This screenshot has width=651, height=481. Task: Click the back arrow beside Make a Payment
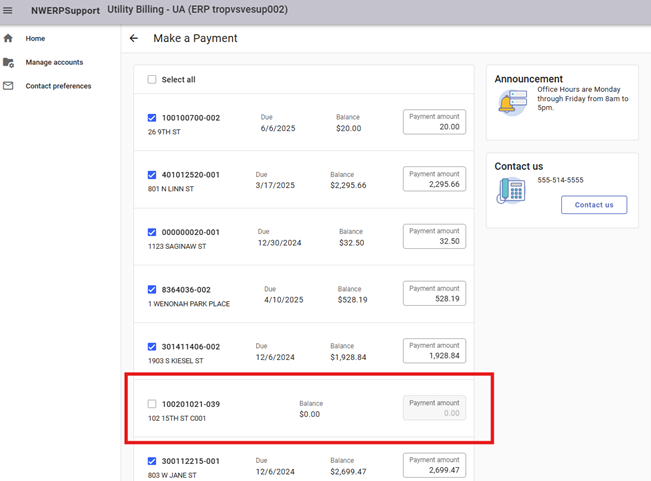134,38
